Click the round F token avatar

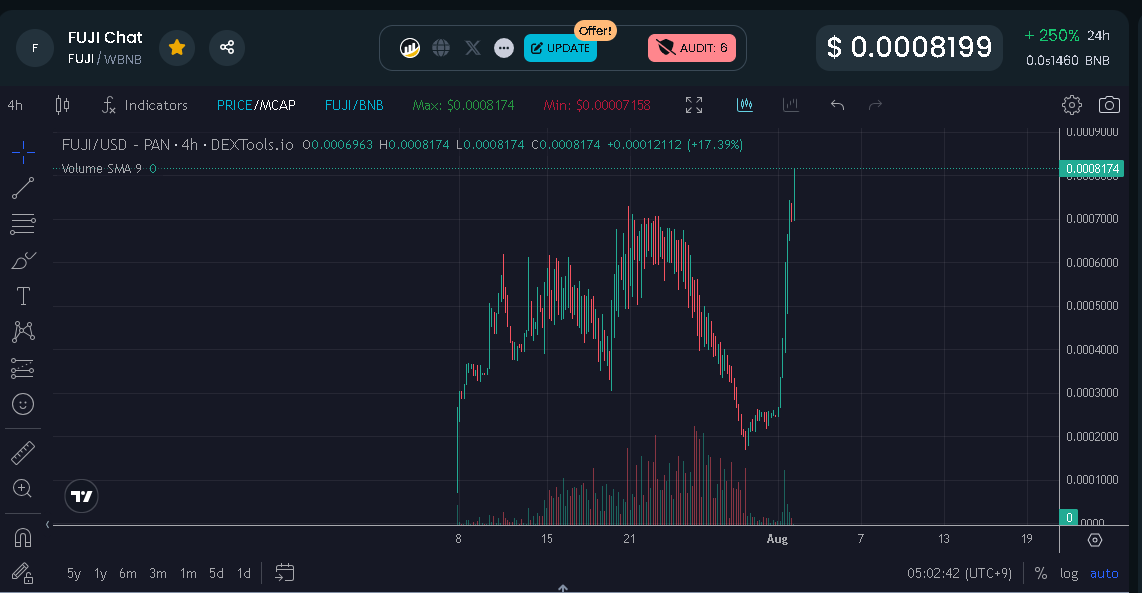point(34,48)
